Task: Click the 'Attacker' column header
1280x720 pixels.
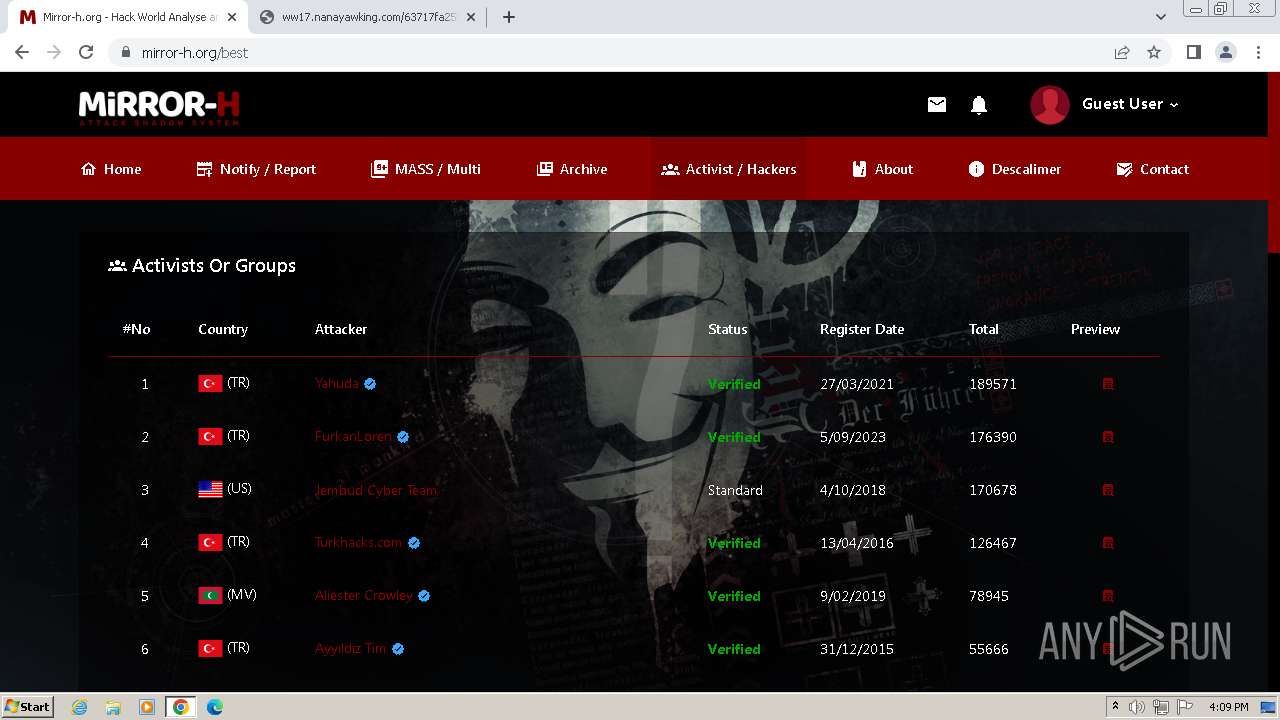Action: pos(341,329)
